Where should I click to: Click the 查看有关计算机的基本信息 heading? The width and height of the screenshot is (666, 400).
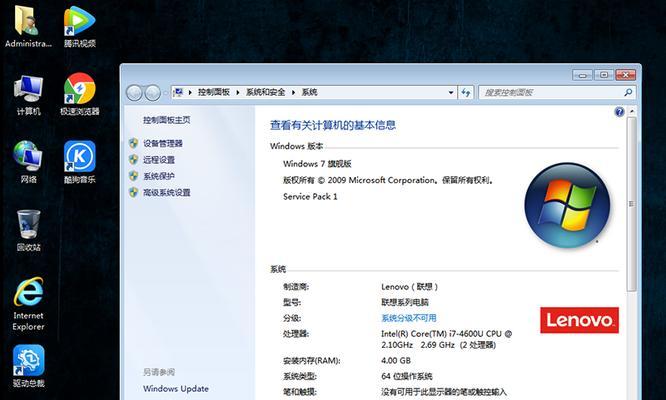(x=333, y=125)
